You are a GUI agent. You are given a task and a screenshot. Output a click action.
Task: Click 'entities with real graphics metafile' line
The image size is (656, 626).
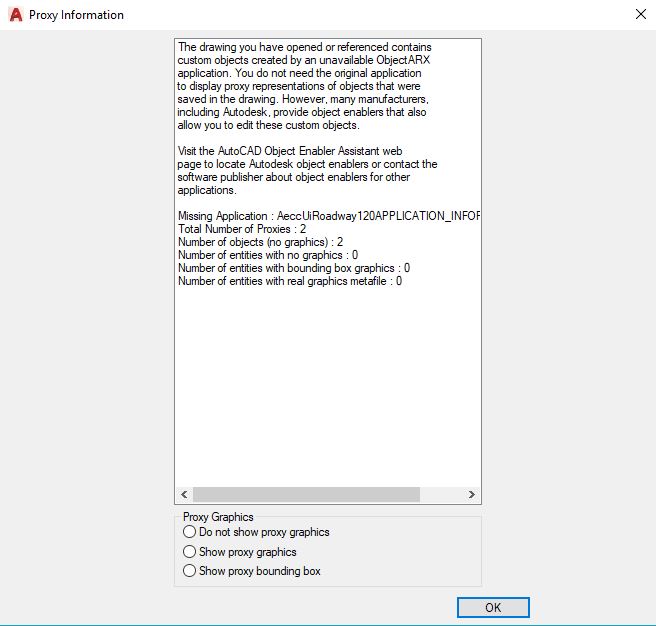pos(290,281)
